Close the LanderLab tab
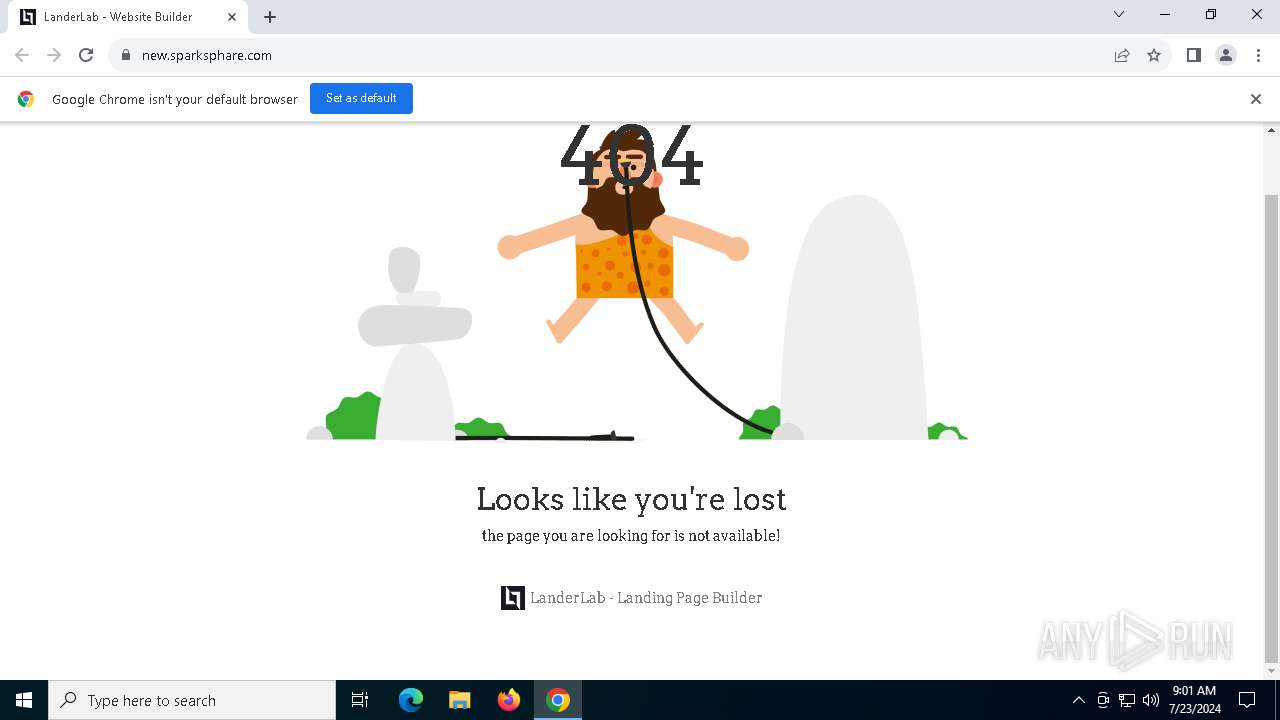The height and width of the screenshot is (720, 1280). click(231, 17)
